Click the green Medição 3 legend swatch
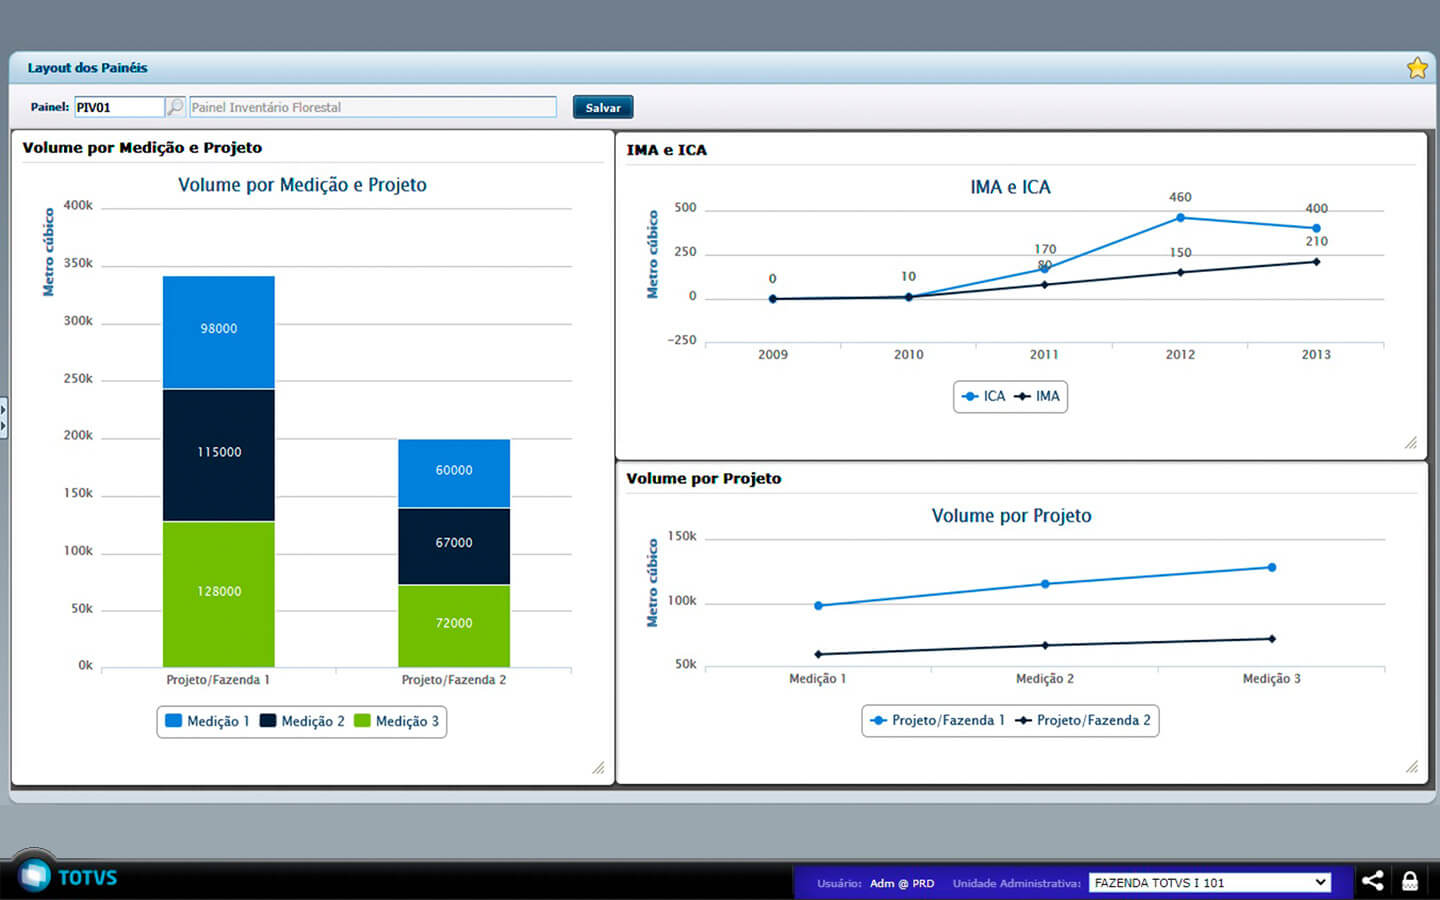The width and height of the screenshot is (1440, 900). (362, 721)
